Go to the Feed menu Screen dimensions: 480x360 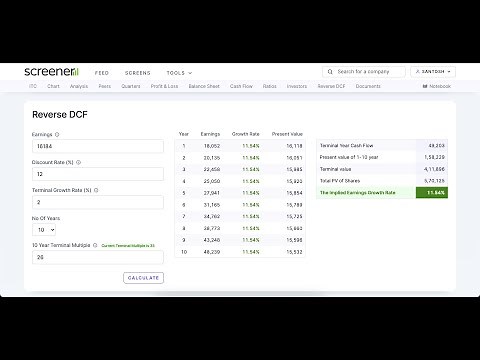pos(102,73)
